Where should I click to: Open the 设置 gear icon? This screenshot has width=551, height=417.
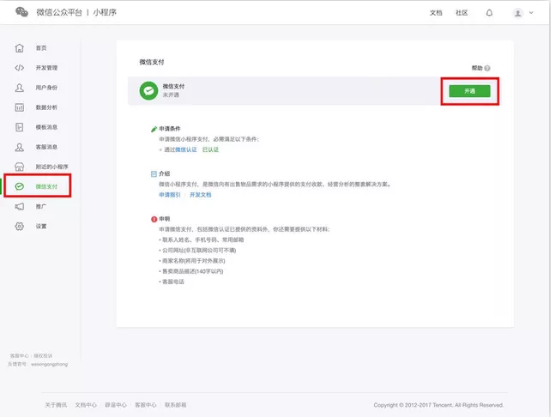tap(19, 226)
